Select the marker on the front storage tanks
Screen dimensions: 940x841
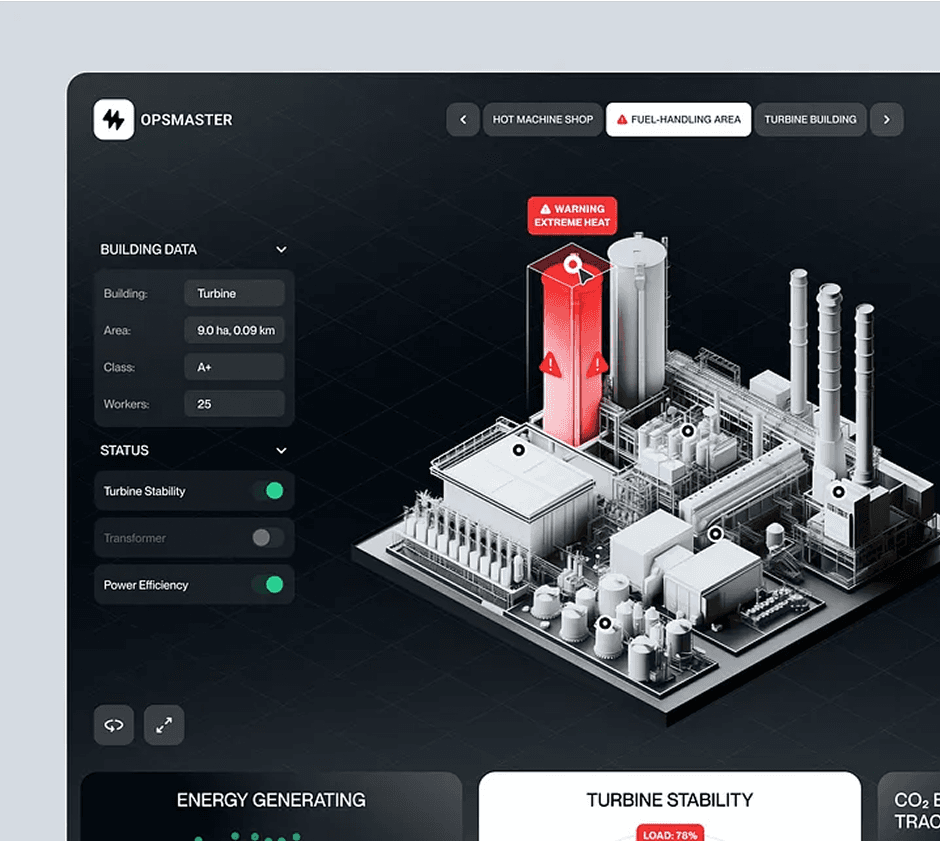point(605,623)
